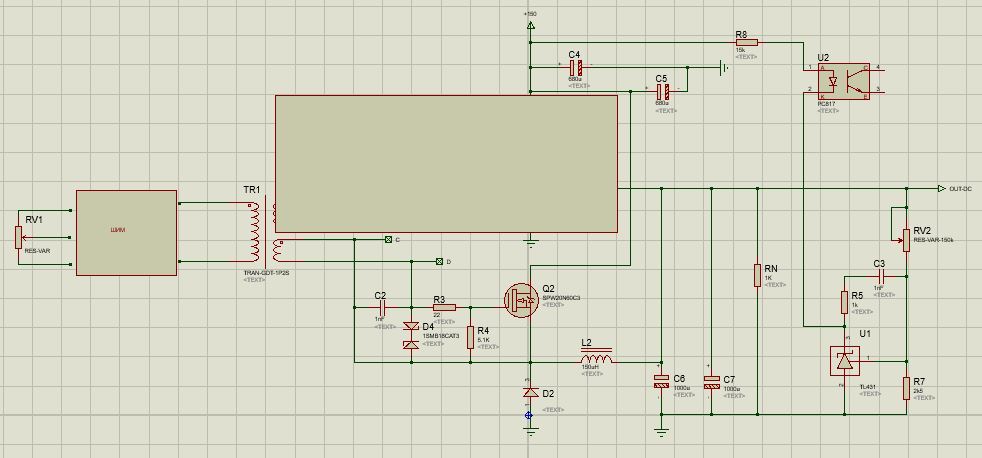Click the U2 reference designator label

pos(823,57)
